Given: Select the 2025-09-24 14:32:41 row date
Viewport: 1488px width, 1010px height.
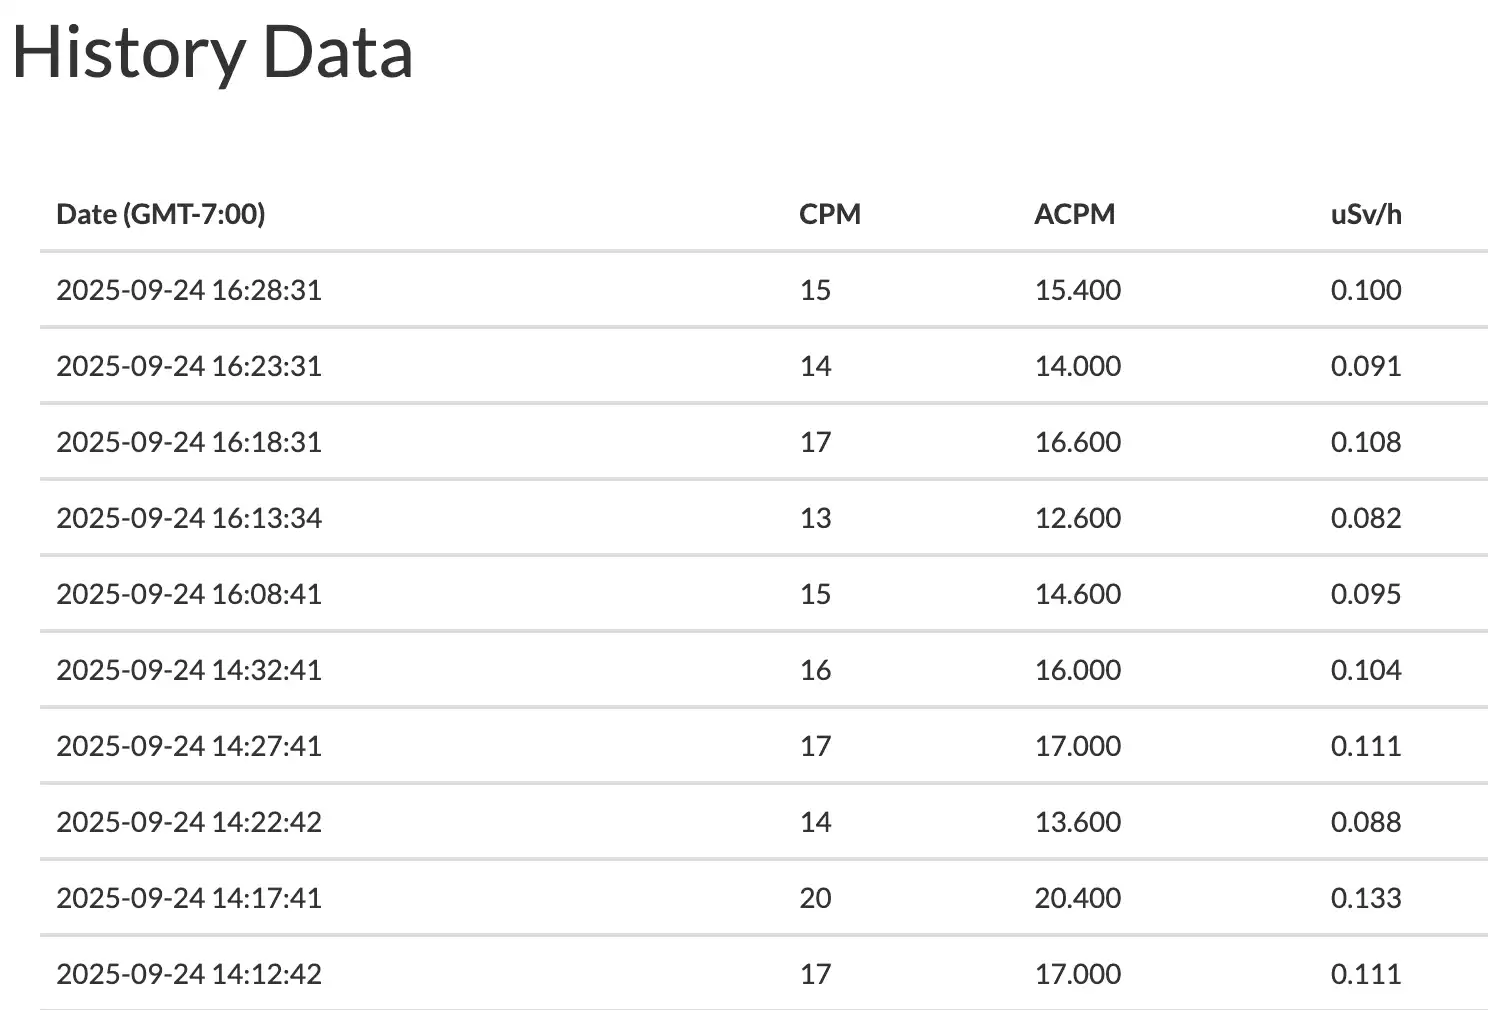Looking at the screenshot, I should (189, 670).
